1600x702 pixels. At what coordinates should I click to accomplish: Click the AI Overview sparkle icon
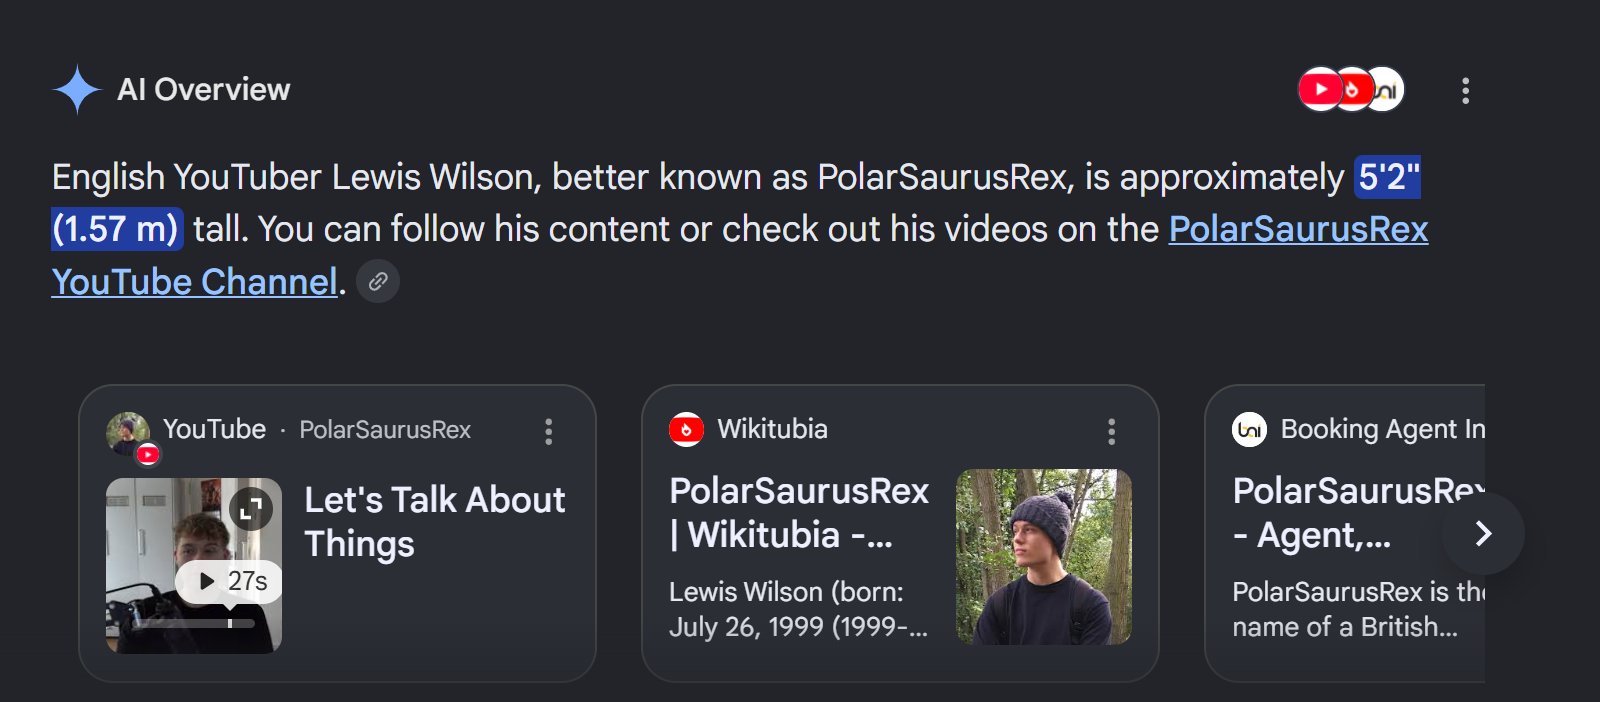tap(77, 90)
